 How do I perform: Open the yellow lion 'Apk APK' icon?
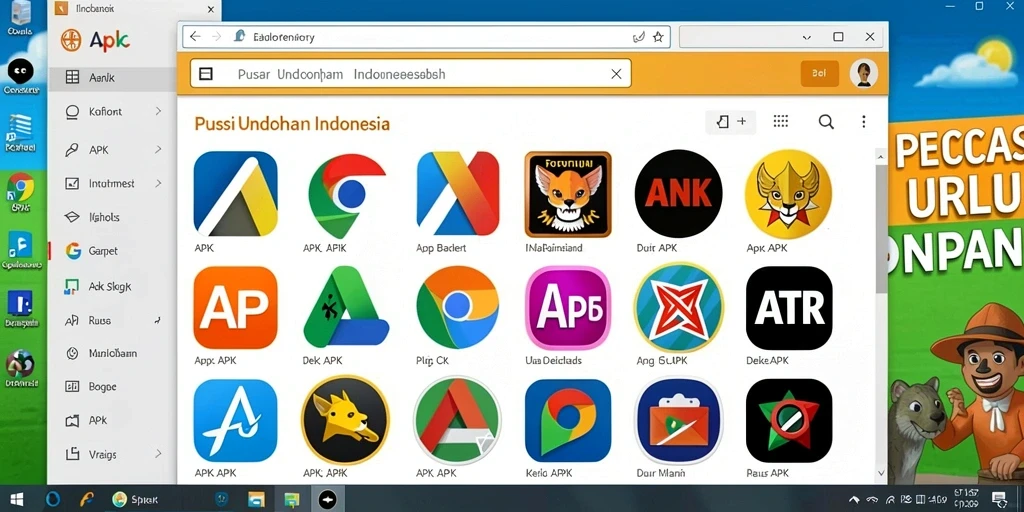[x=788, y=193]
